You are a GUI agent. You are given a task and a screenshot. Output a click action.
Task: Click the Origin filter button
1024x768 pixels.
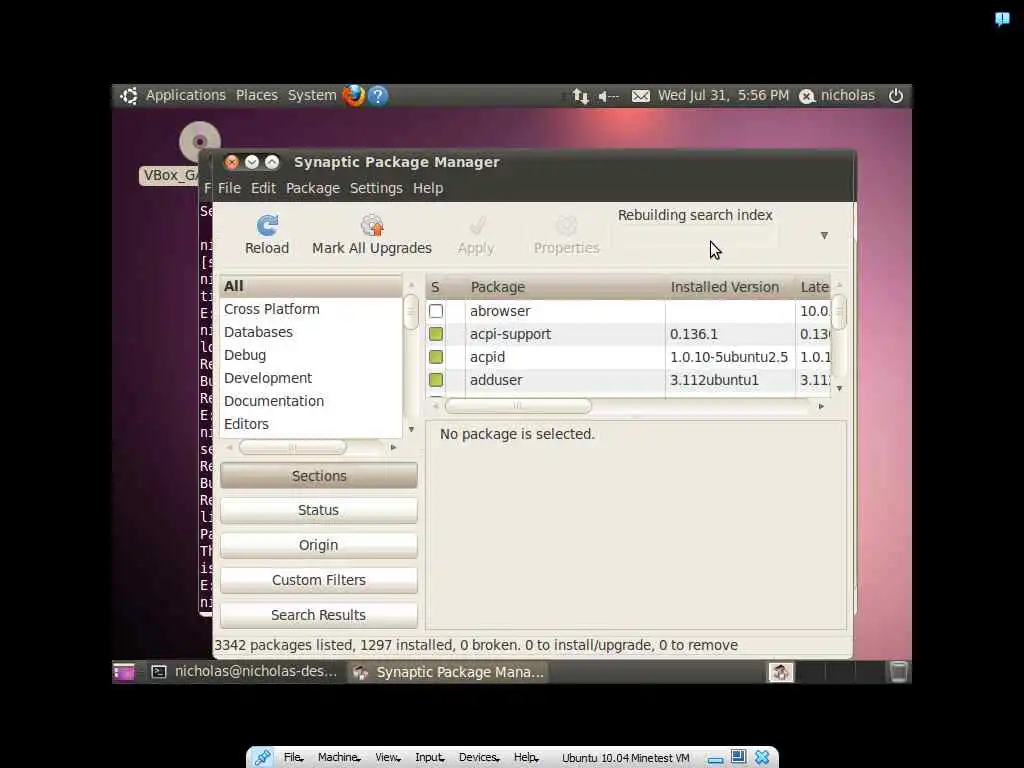point(319,545)
